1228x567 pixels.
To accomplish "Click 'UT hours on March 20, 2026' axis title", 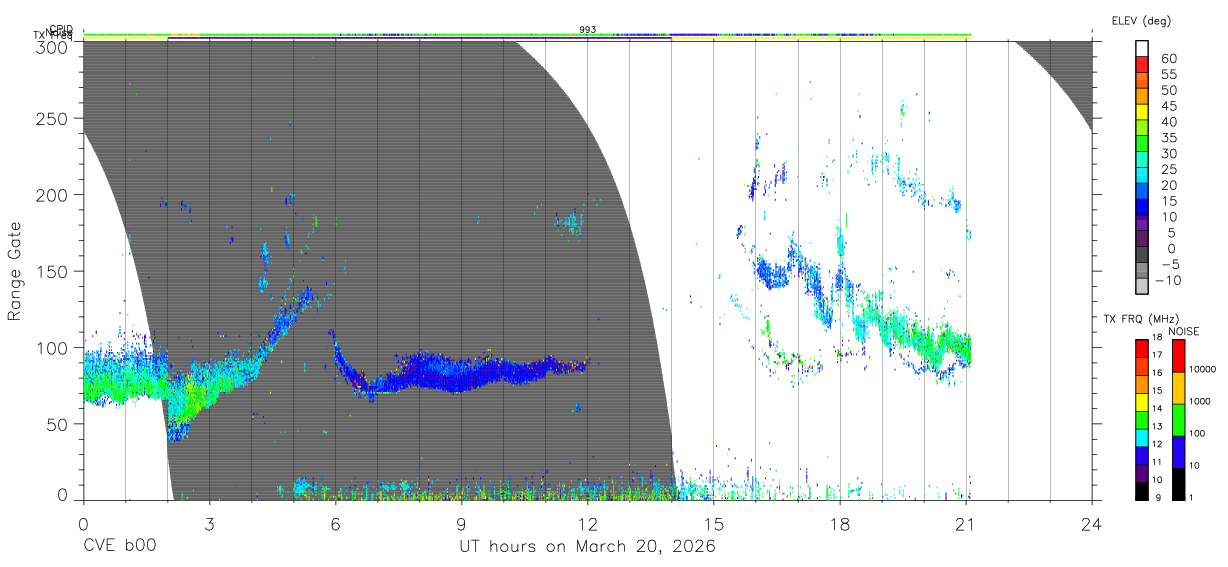I will pos(587,547).
